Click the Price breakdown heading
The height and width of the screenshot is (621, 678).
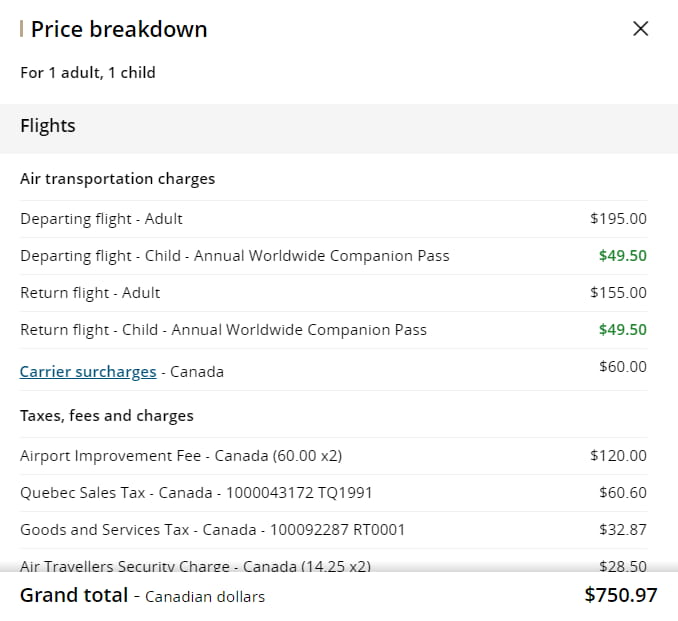tap(119, 30)
